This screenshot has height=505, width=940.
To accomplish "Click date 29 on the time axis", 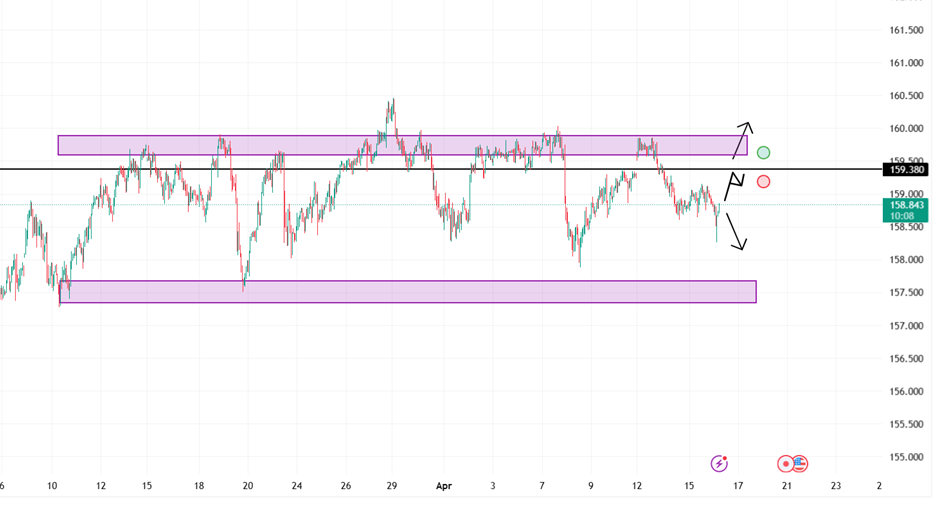I will tap(392, 486).
